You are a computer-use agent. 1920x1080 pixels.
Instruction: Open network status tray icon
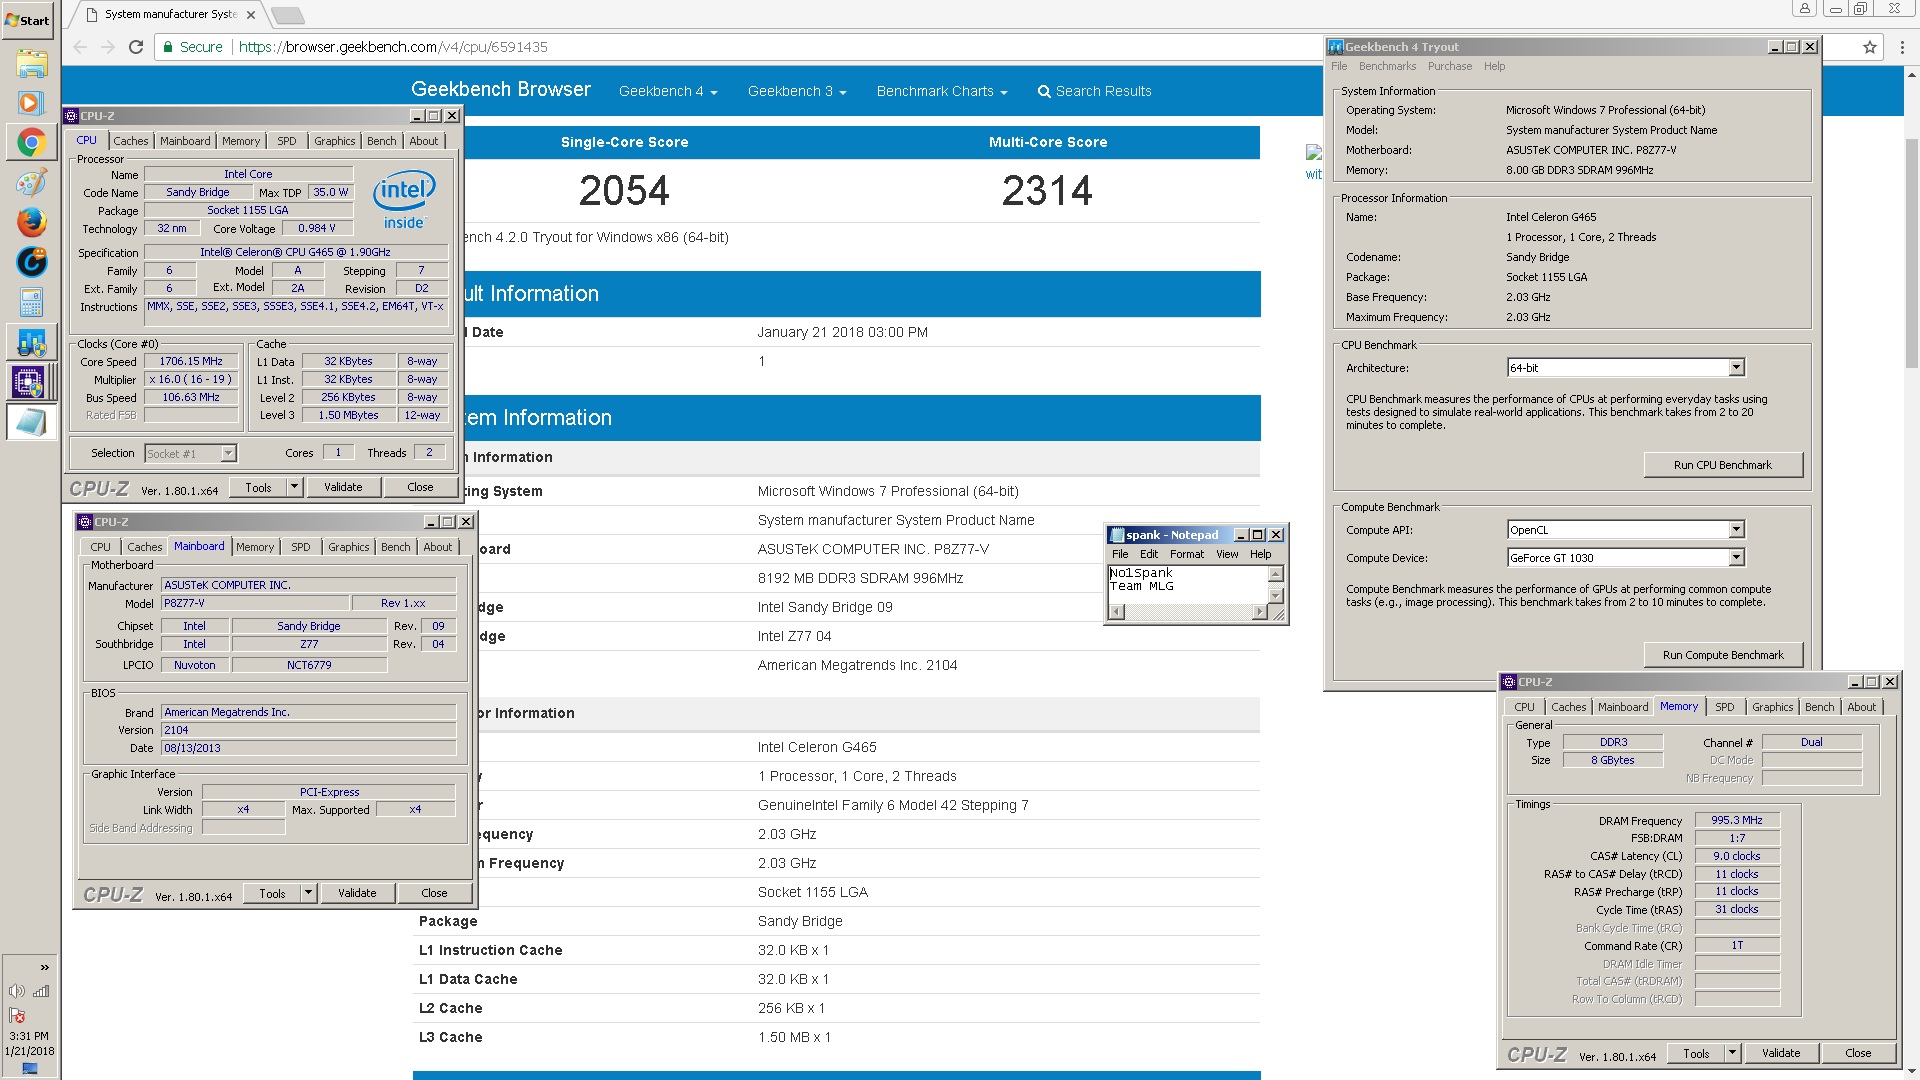click(41, 991)
